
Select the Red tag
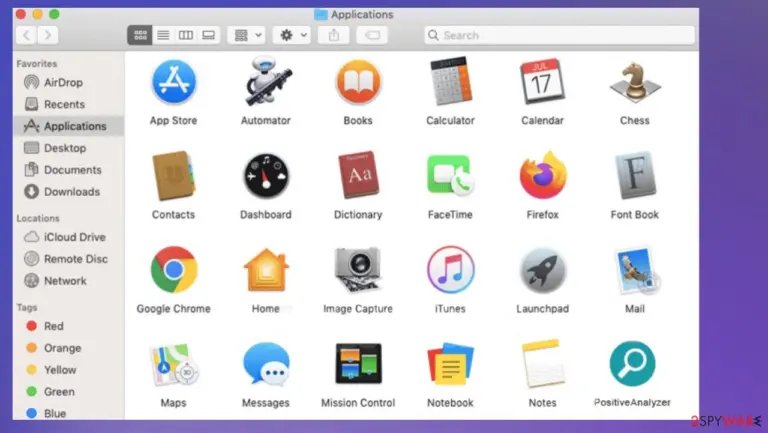coord(69,326)
